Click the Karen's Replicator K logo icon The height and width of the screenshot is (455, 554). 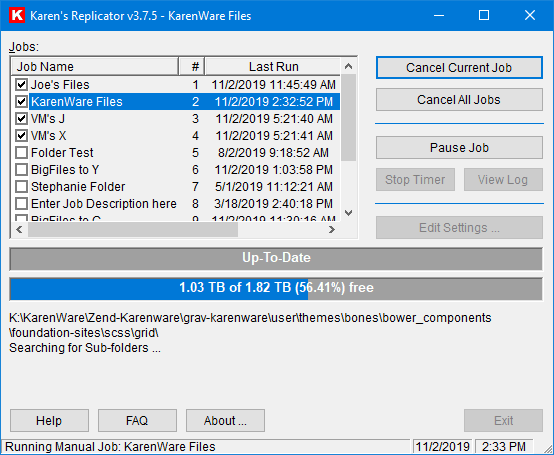pos(17,16)
